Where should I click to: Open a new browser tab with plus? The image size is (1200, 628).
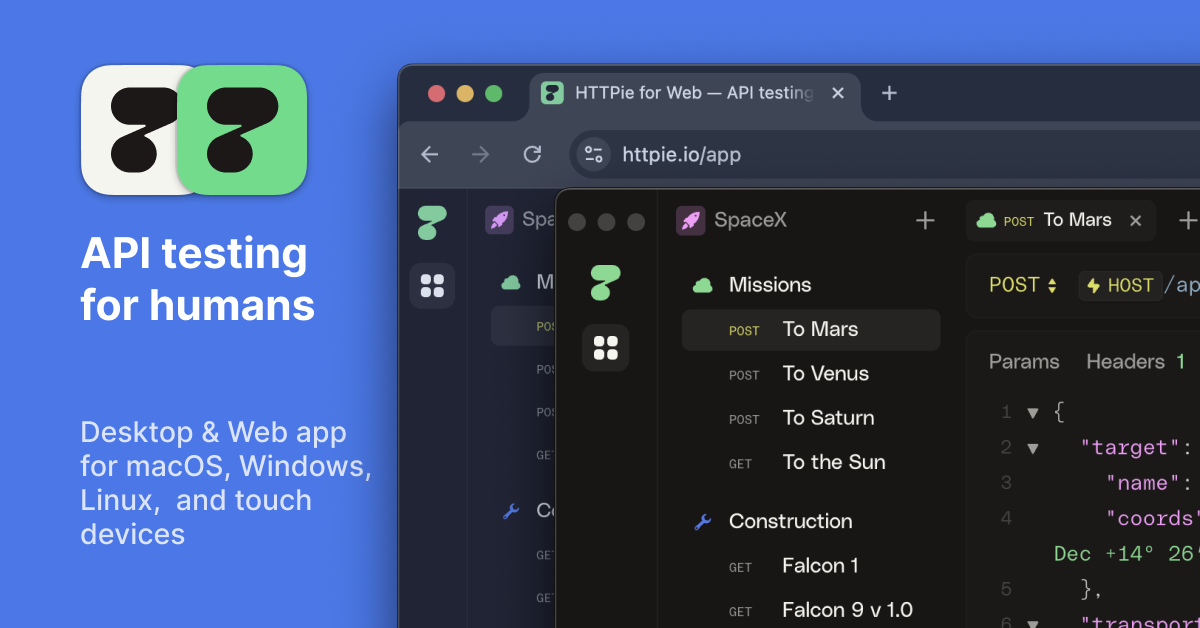pyautogui.click(x=889, y=93)
